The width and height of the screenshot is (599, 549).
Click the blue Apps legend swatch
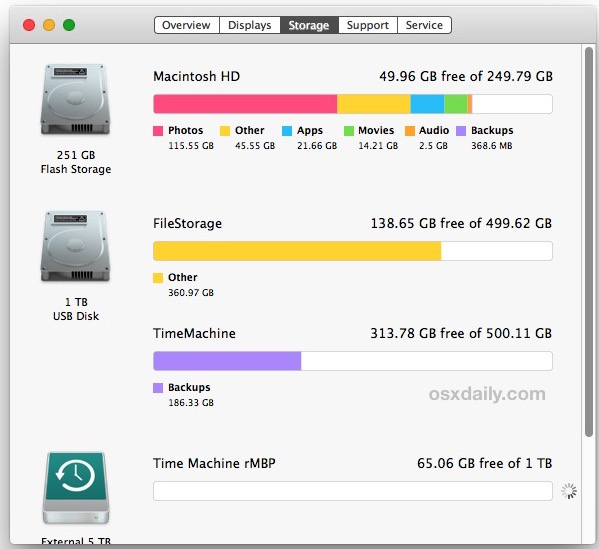tap(287, 131)
